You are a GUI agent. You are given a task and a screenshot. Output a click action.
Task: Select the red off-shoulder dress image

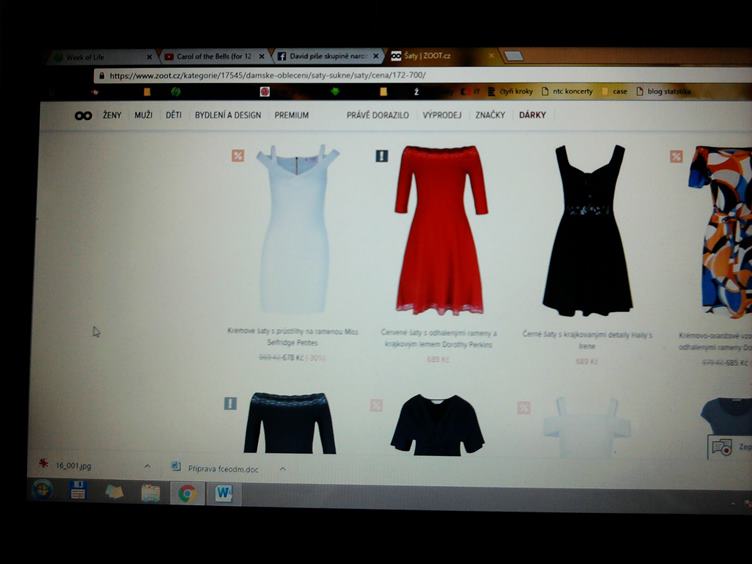click(x=440, y=230)
